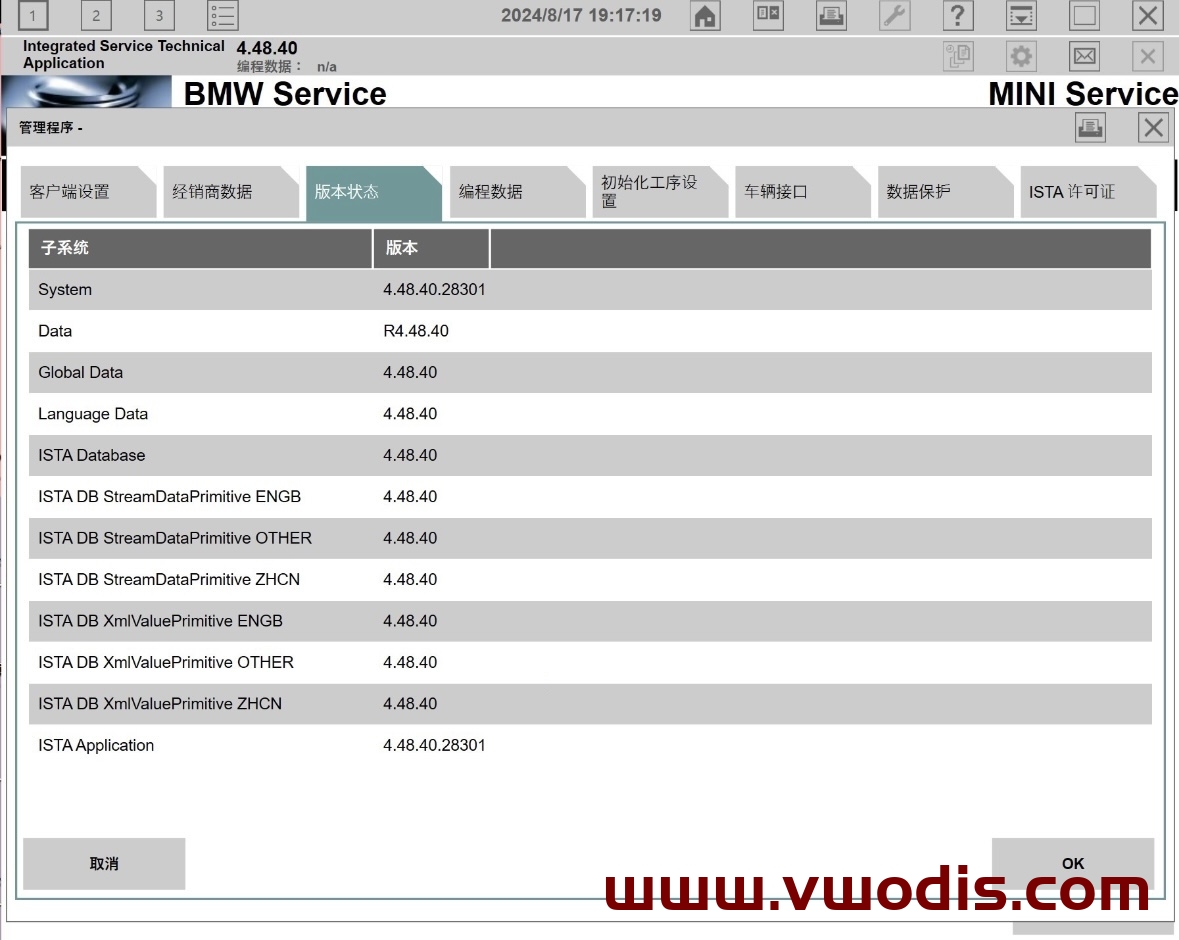
Task: Click the envelope mail icon
Action: point(1084,56)
